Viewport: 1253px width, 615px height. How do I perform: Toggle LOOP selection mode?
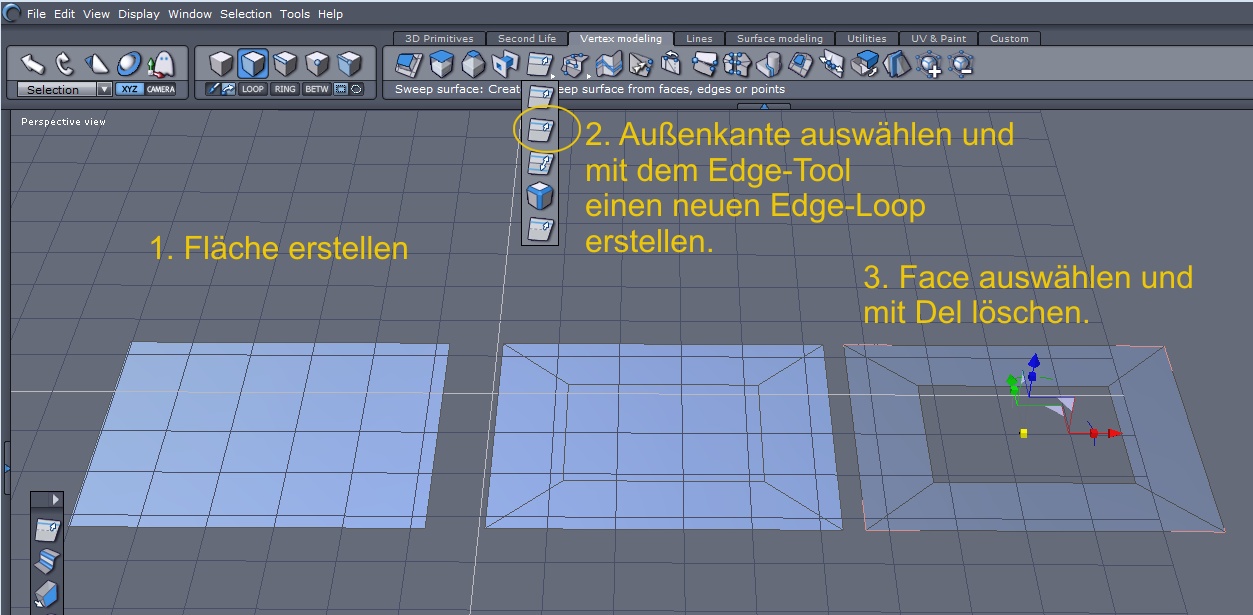(253, 89)
